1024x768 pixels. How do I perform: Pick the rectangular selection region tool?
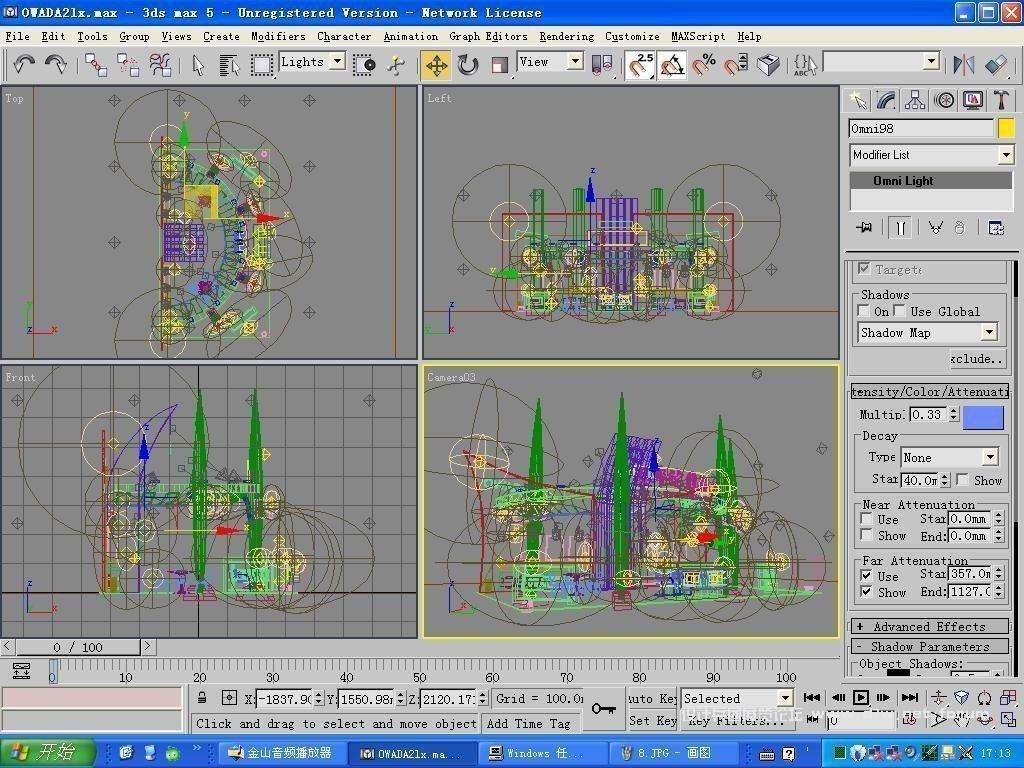(x=262, y=65)
